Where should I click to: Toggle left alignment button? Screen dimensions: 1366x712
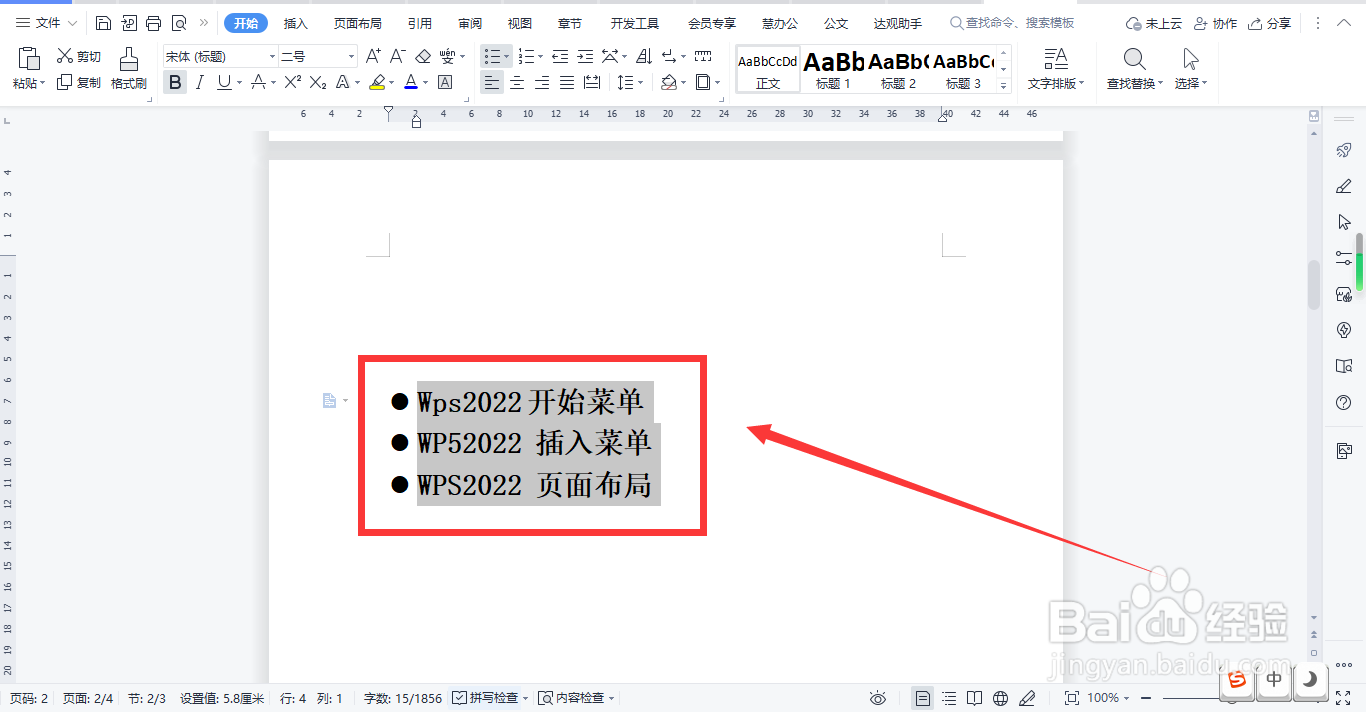coord(491,83)
